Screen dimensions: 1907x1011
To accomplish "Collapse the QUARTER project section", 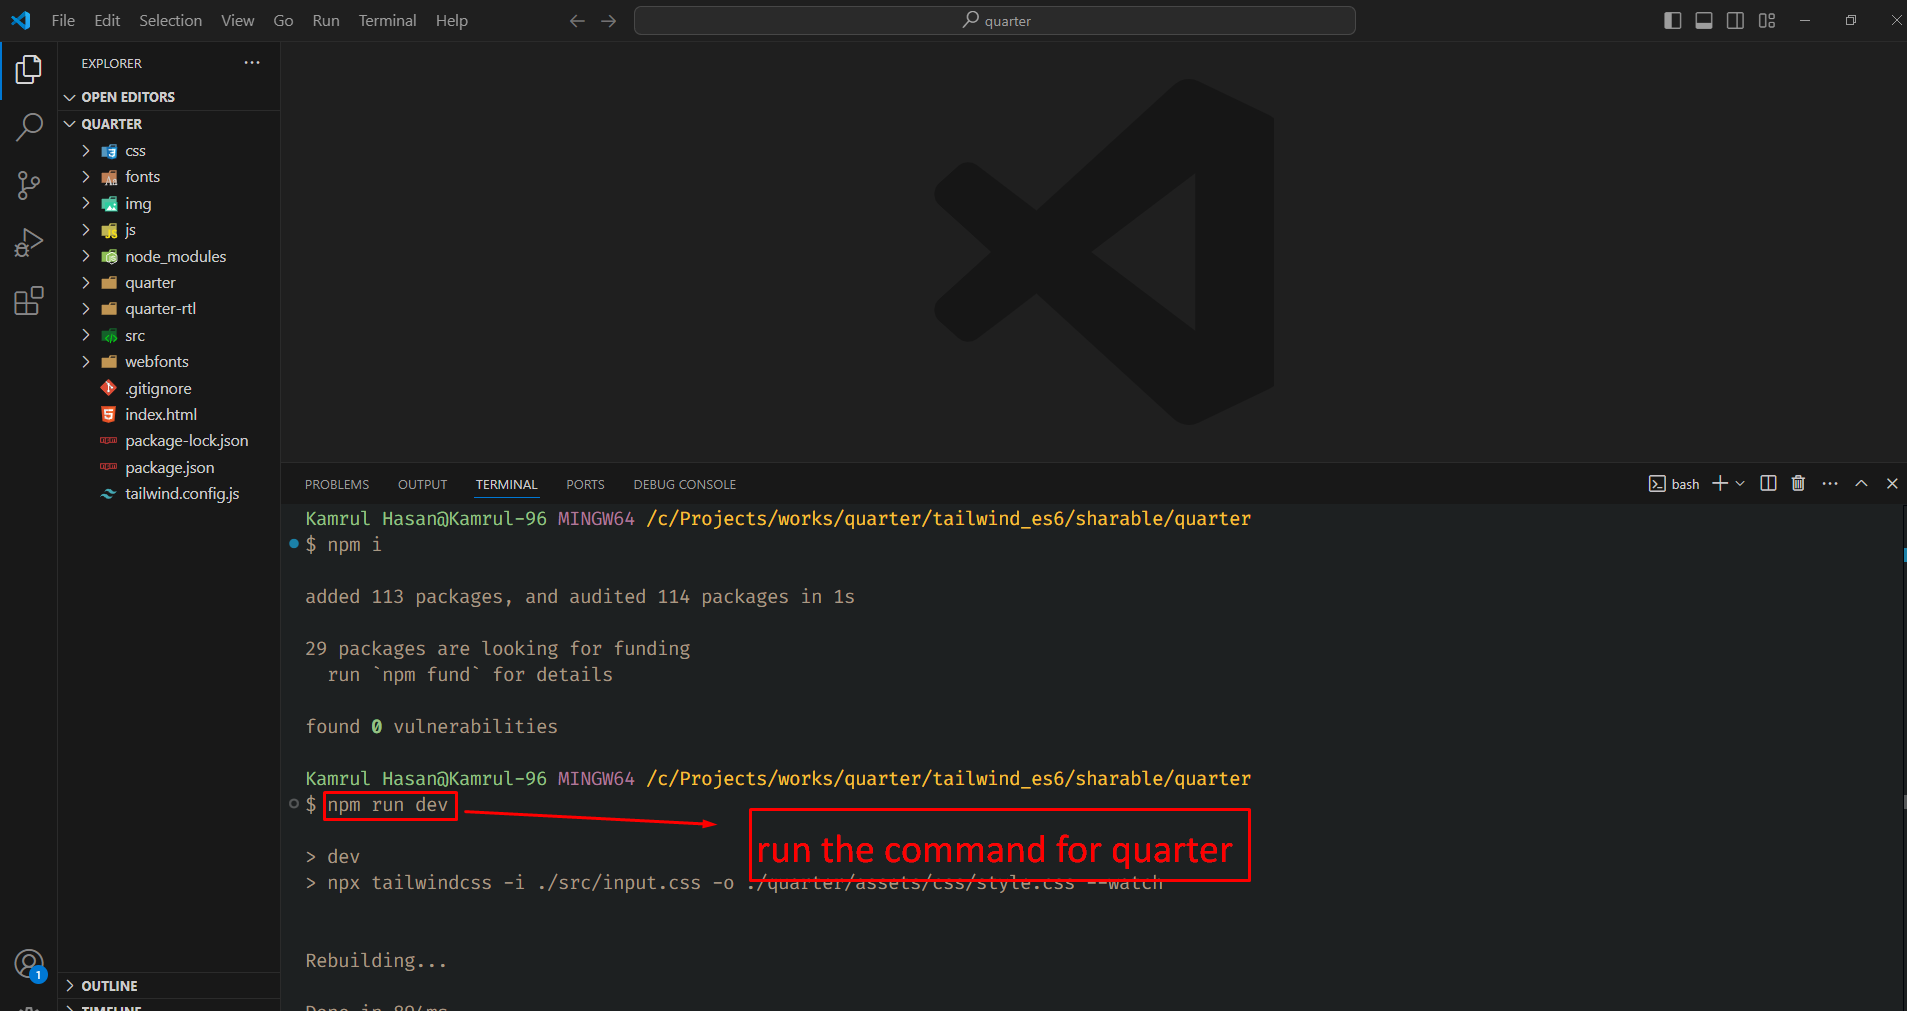I will (x=111, y=124).
